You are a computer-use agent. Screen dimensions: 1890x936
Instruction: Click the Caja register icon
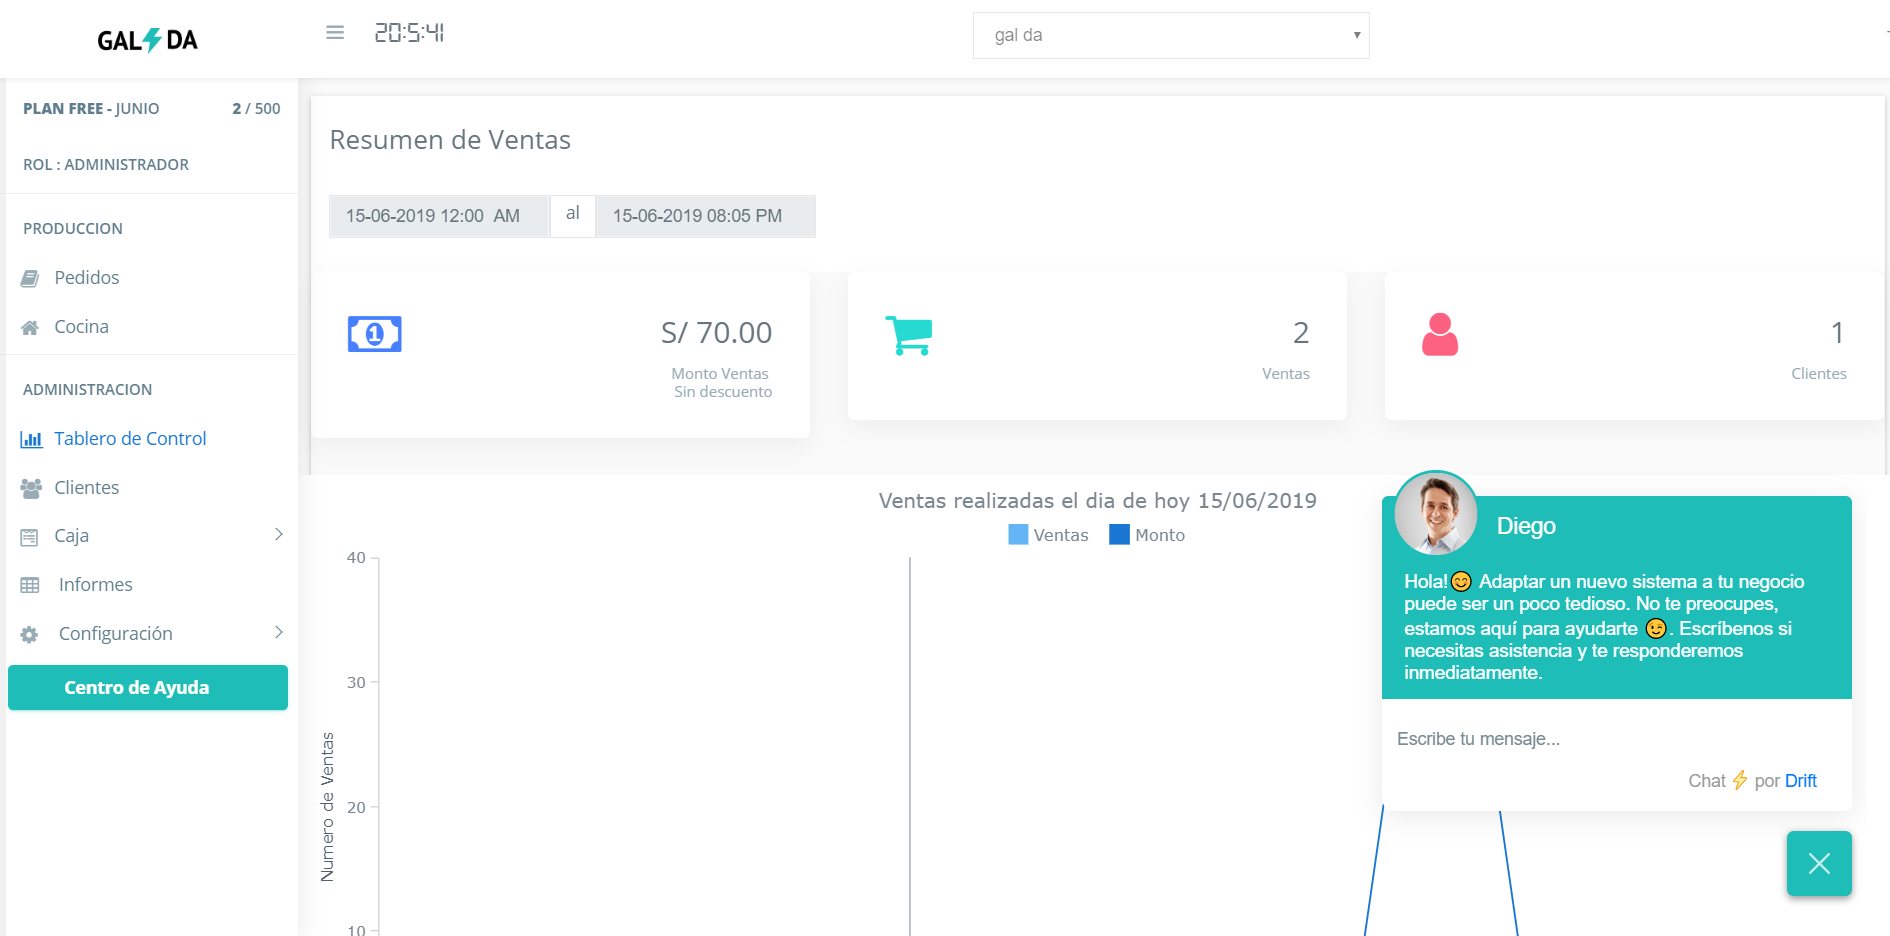[30, 537]
